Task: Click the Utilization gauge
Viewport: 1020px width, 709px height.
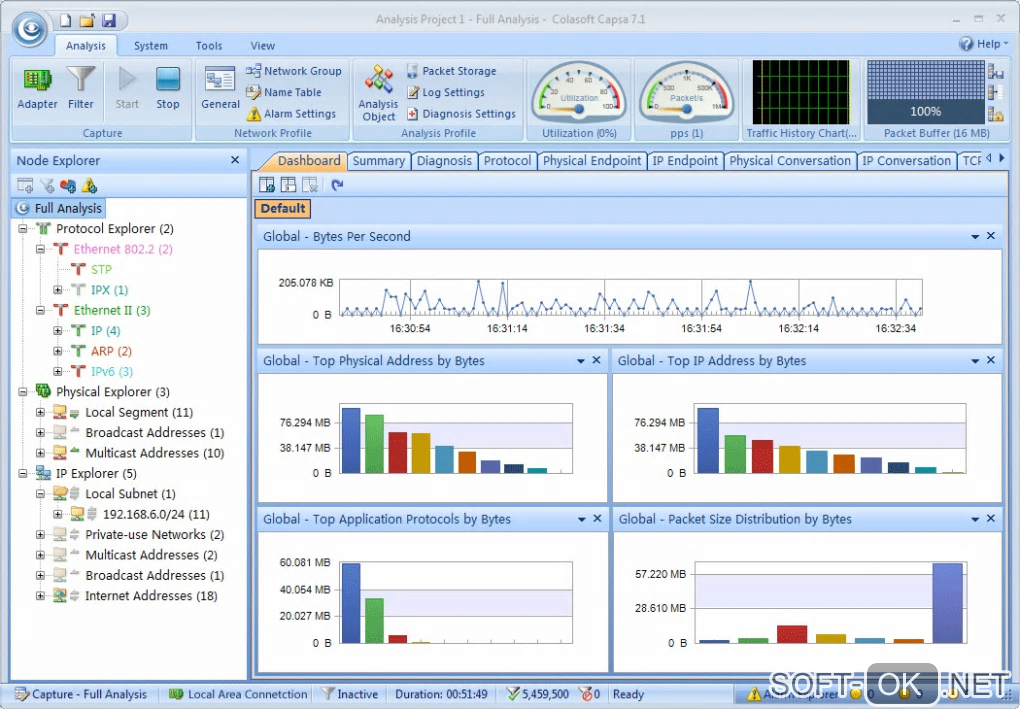Action: [x=579, y=91]
